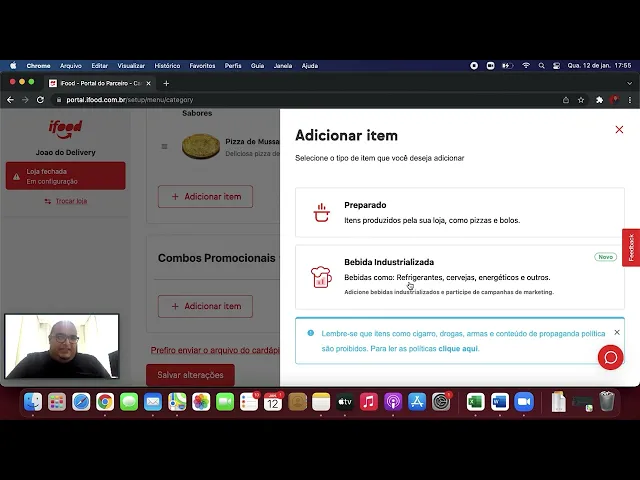Click the Loja fechada status banner
640x480 pixels.
65,176
